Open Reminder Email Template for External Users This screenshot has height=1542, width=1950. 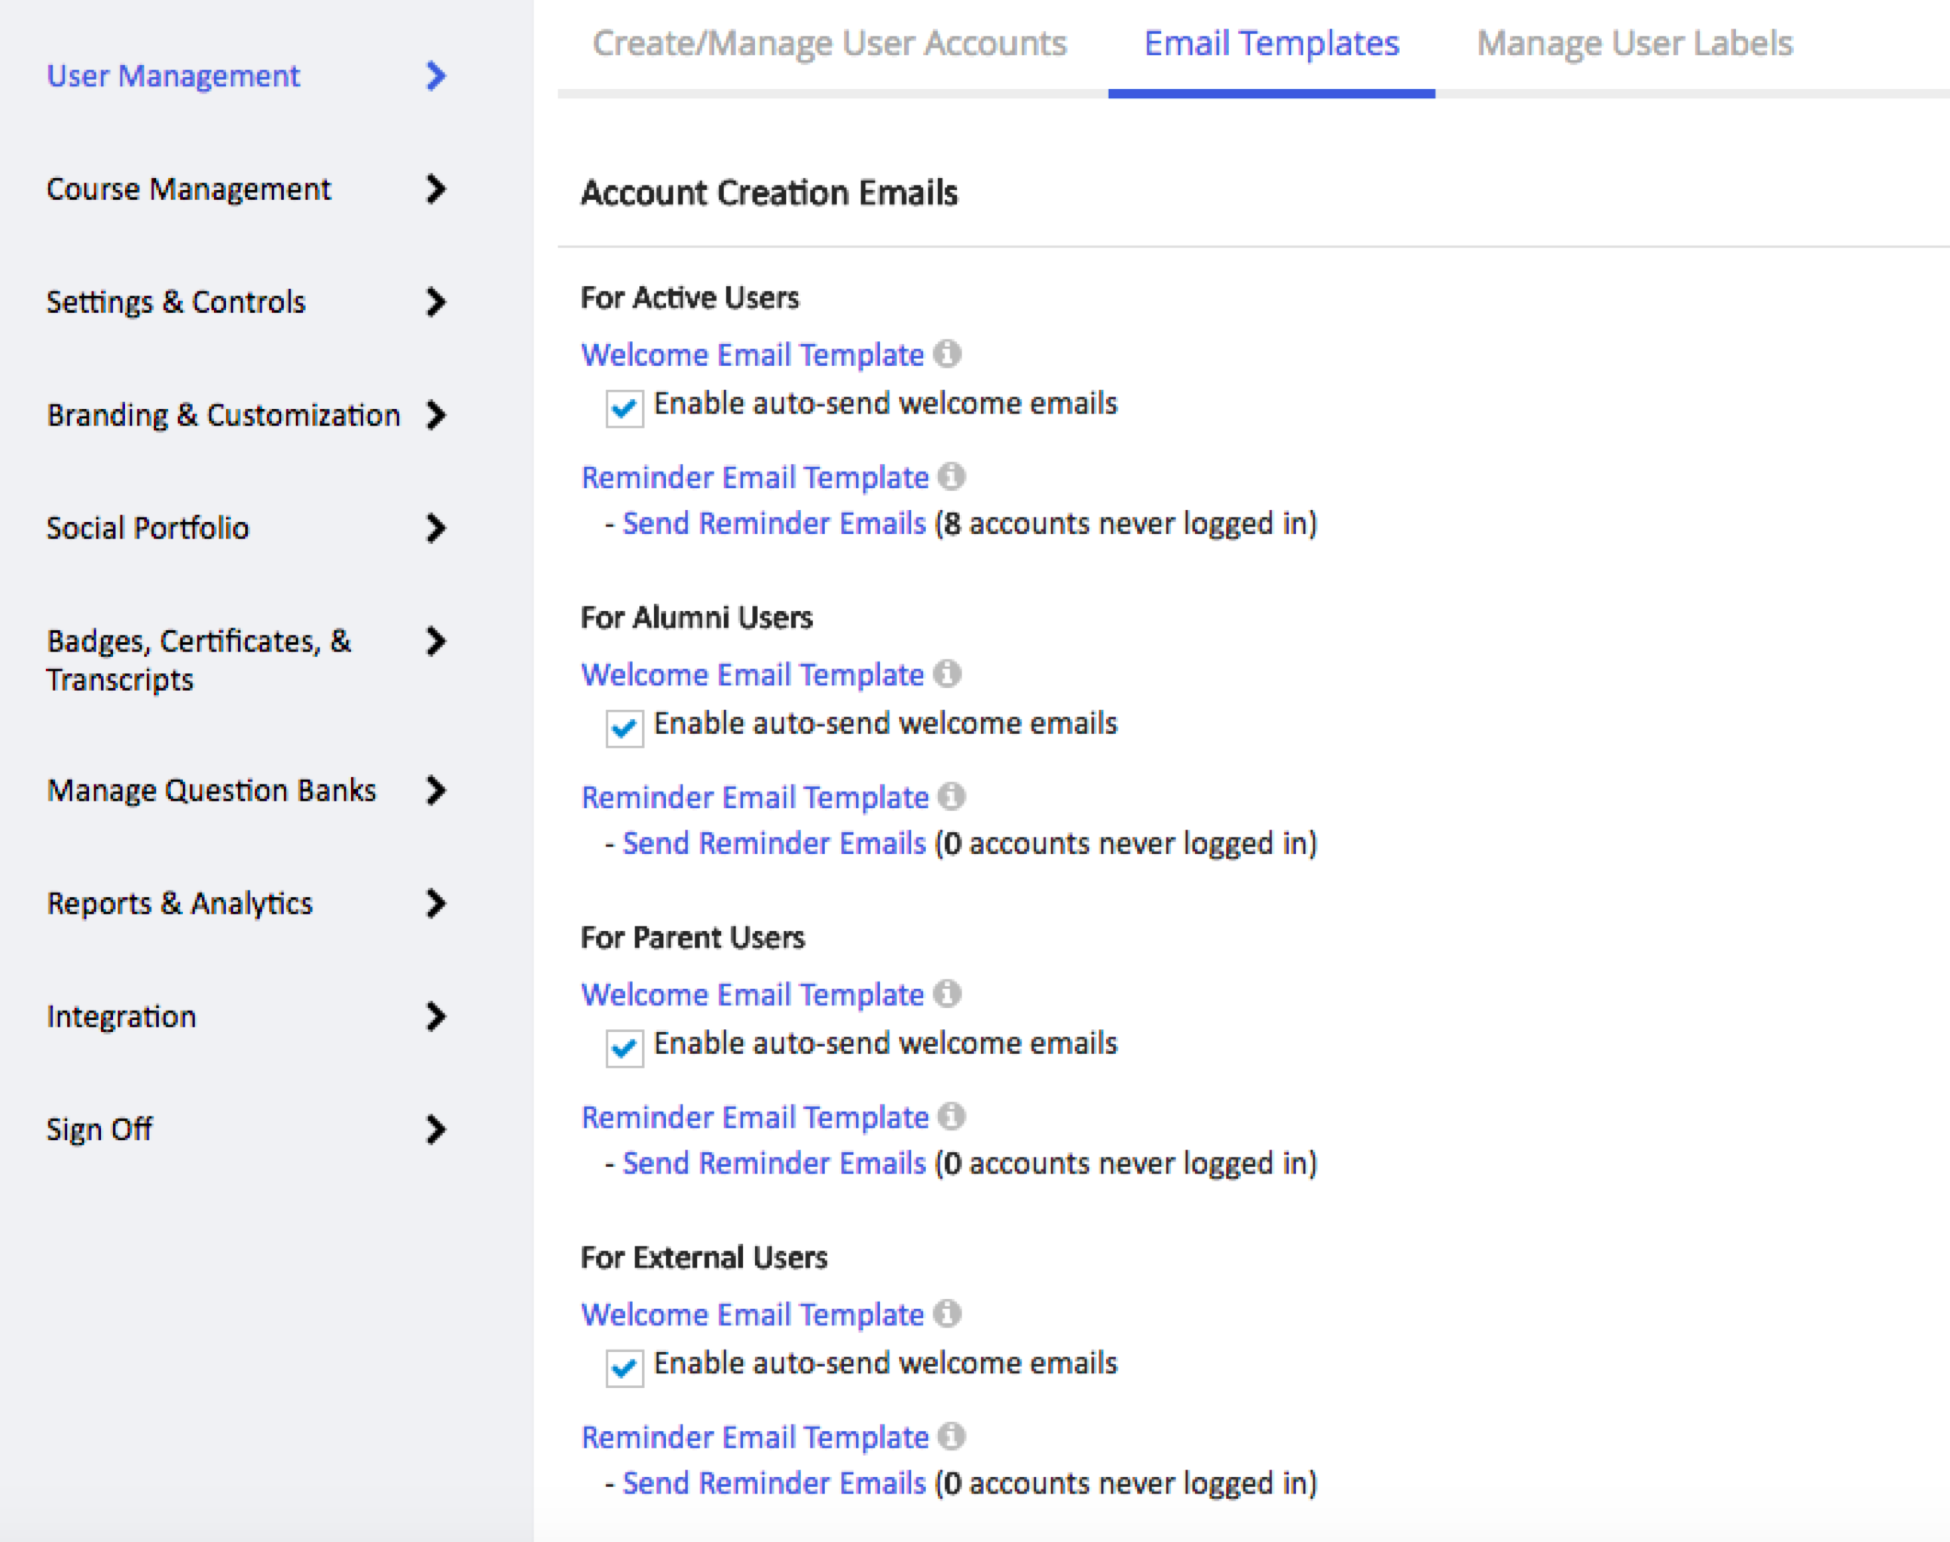(x=755, y=1438)
